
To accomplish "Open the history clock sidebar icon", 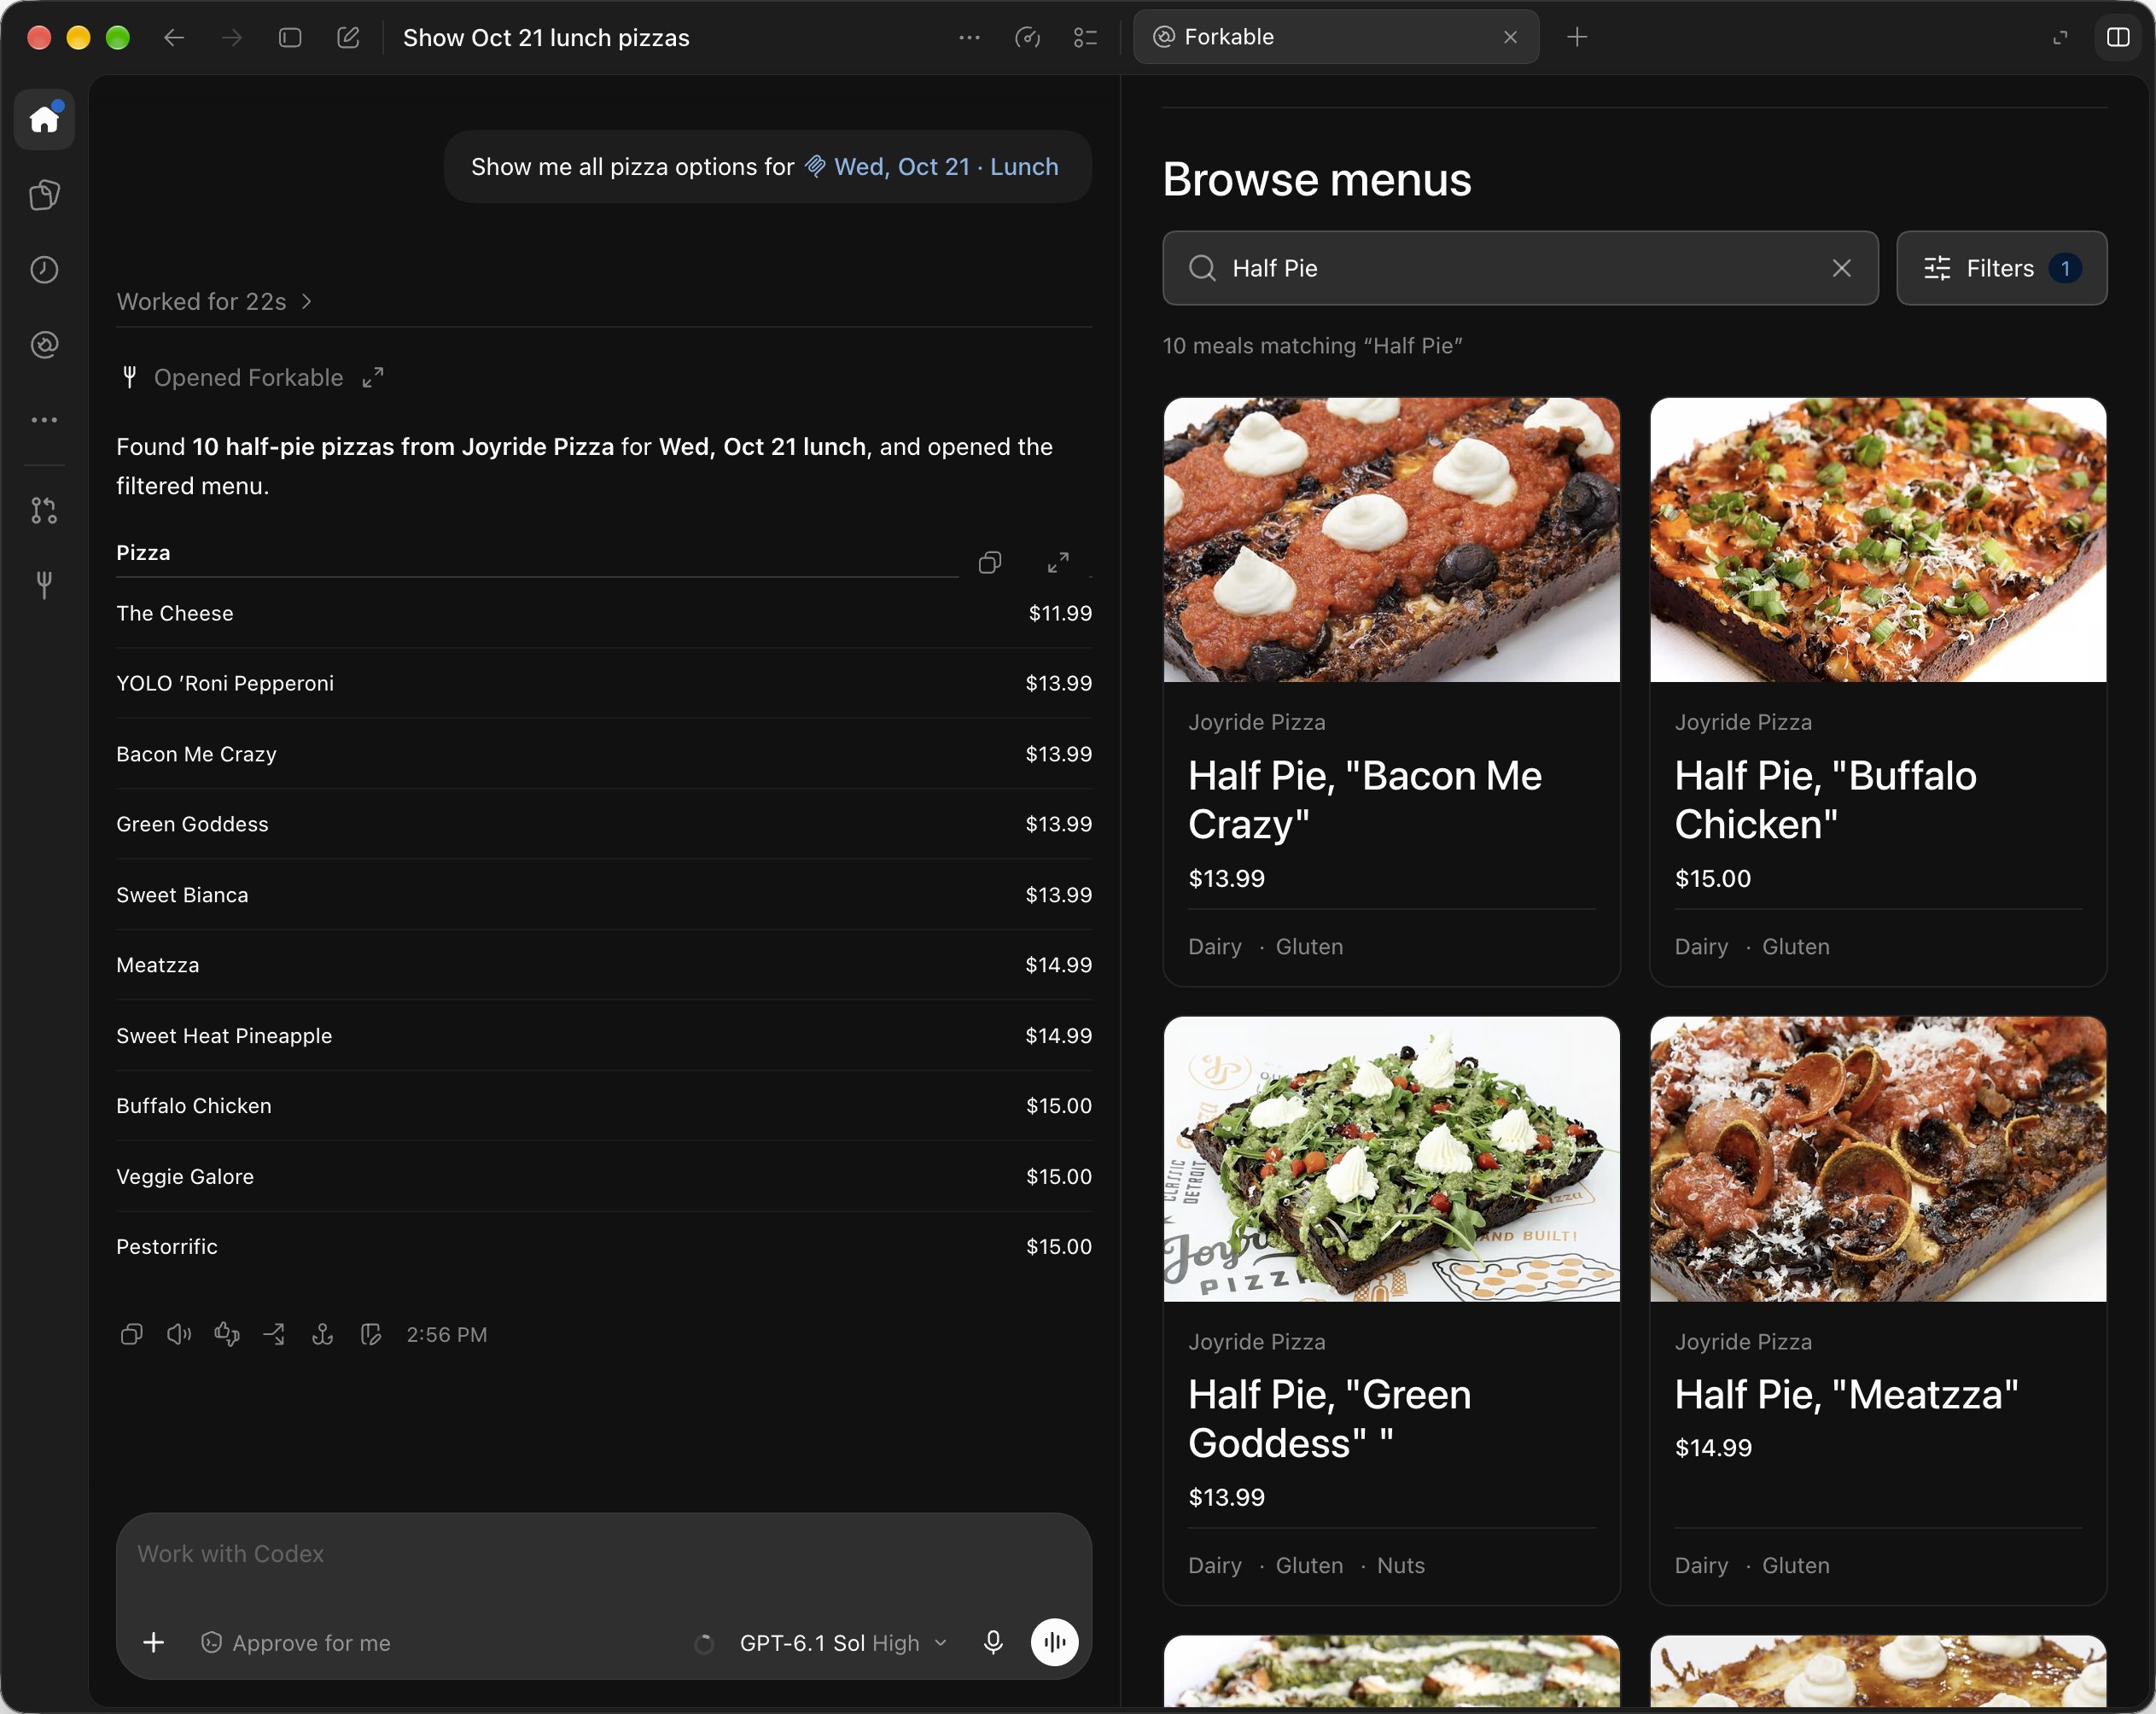I will tap(44, 269).
